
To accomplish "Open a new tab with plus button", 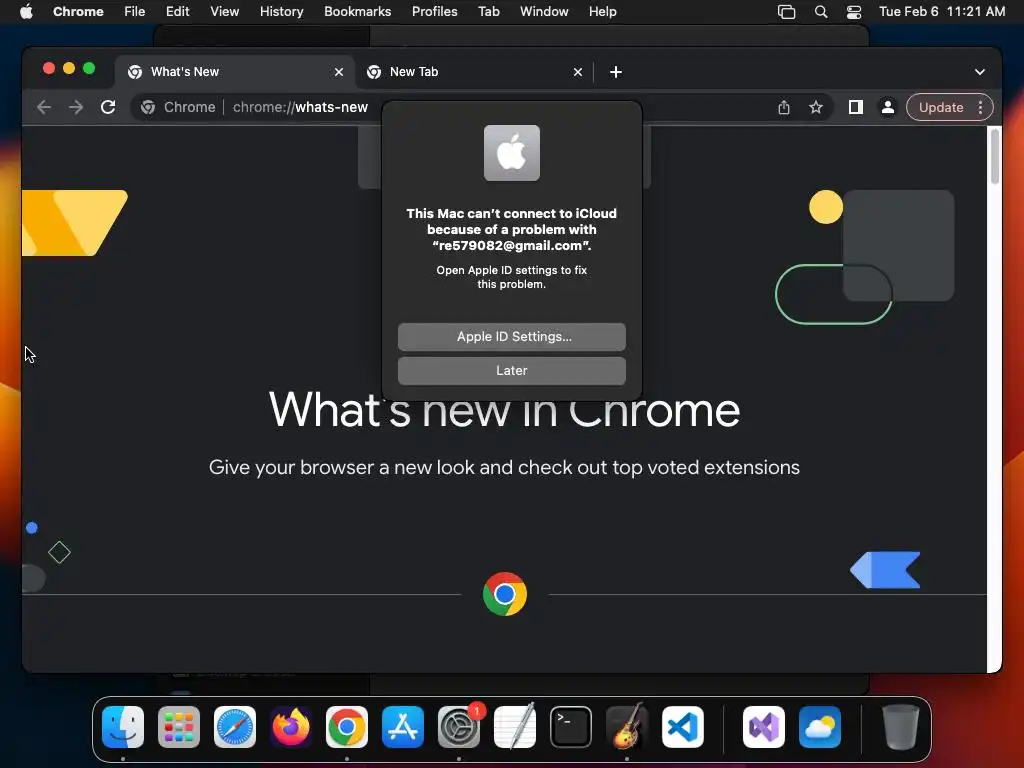I will [616, 72].
